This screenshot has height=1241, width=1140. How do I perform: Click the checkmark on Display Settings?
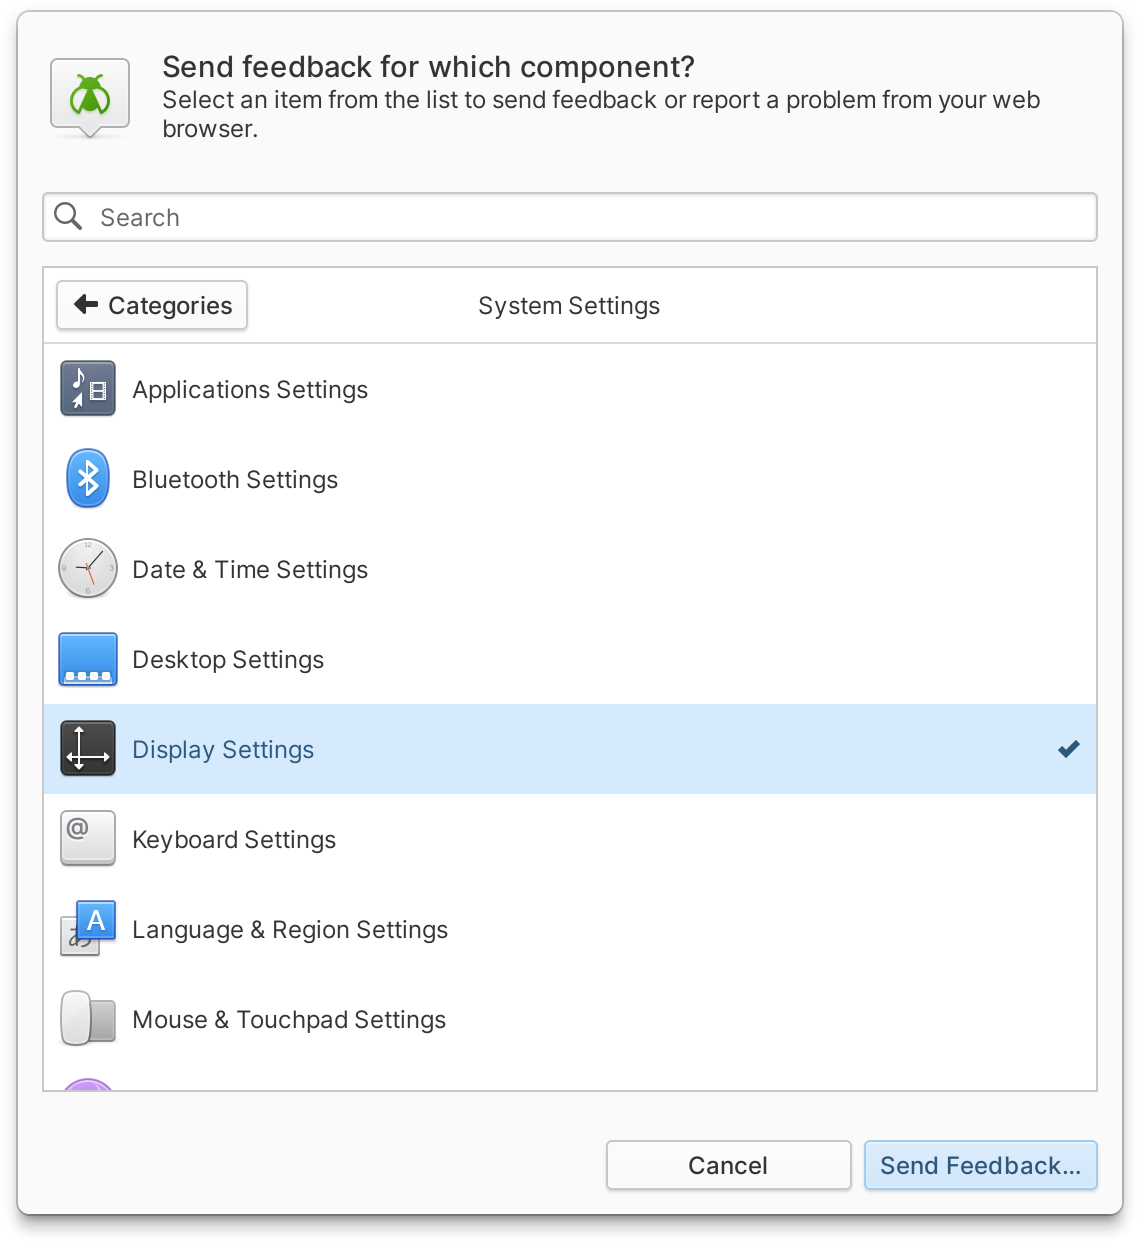pyautogui.click(x=1068, y=749)
